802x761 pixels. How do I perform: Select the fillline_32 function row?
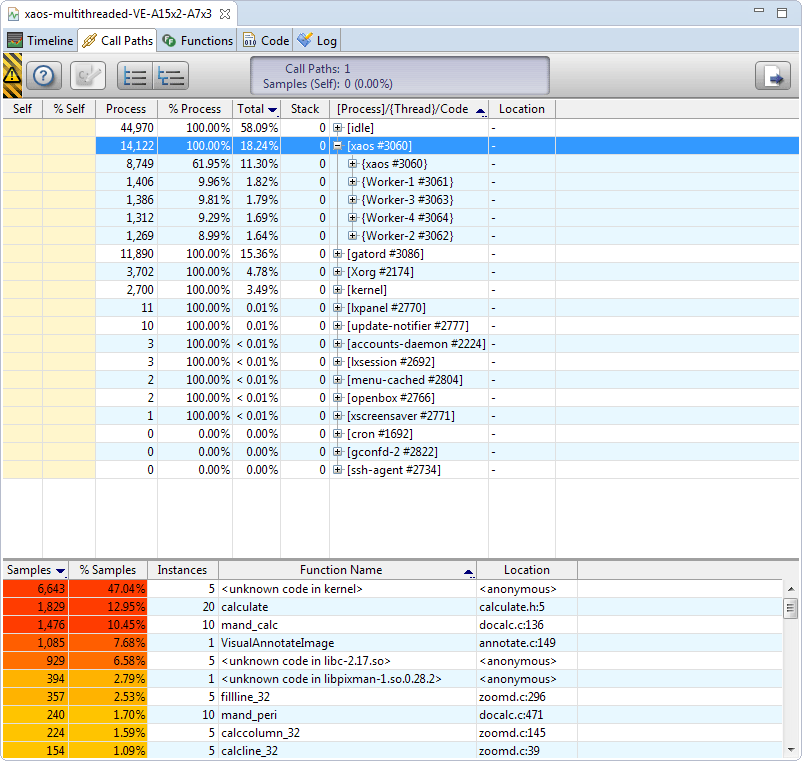pos(392,697)
